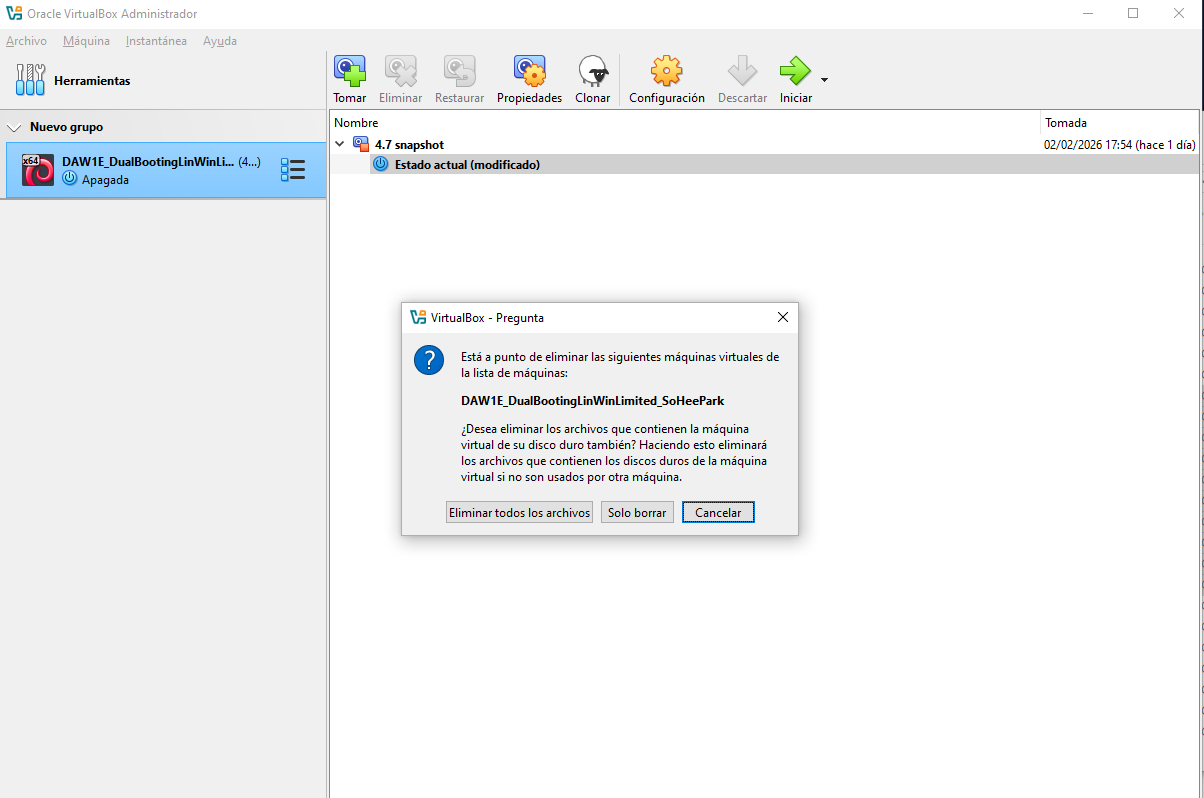Click the Apagada status text
This screenshot has height=798, width=1204.
tap(105, 180)
